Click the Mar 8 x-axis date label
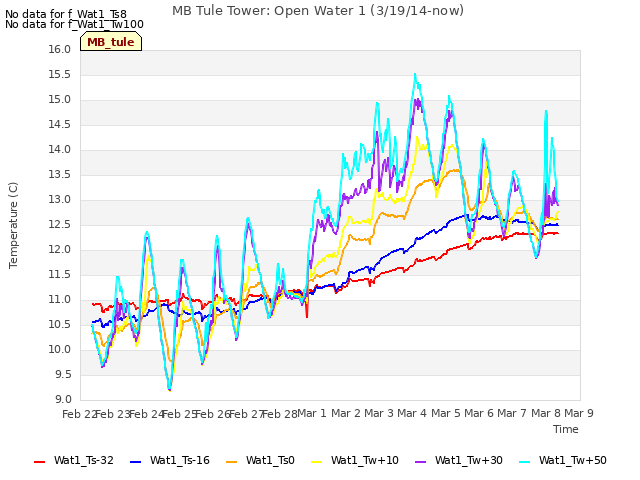Image resolution: width=640 pixels, height=480 pixels. click(546, 413)
